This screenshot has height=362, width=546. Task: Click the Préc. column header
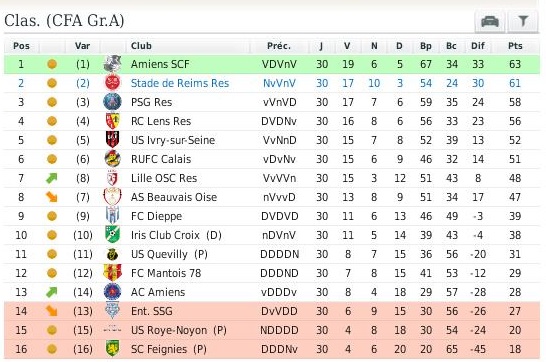(x=279, y=46)
